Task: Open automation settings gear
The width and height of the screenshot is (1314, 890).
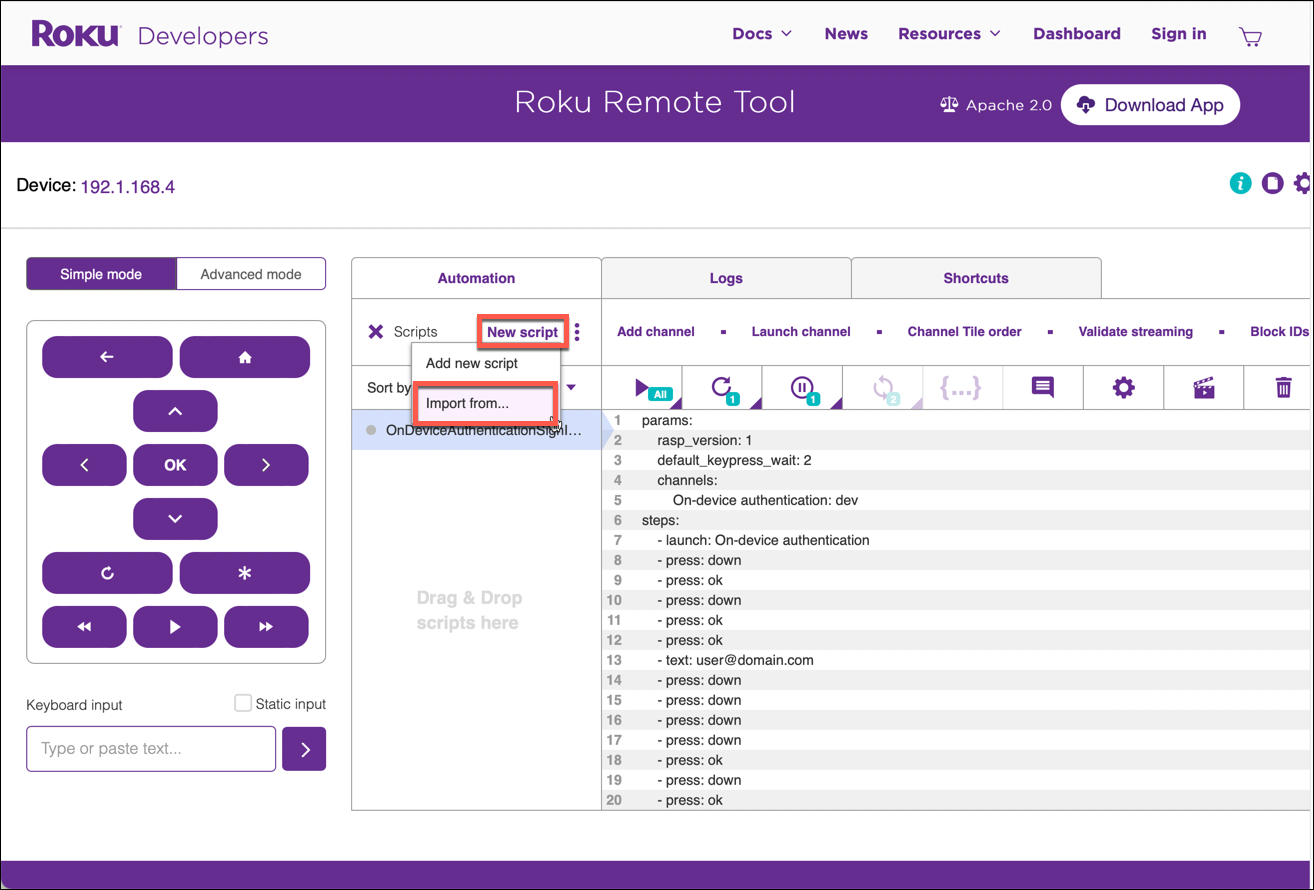Action: (x=1123, y=387)
